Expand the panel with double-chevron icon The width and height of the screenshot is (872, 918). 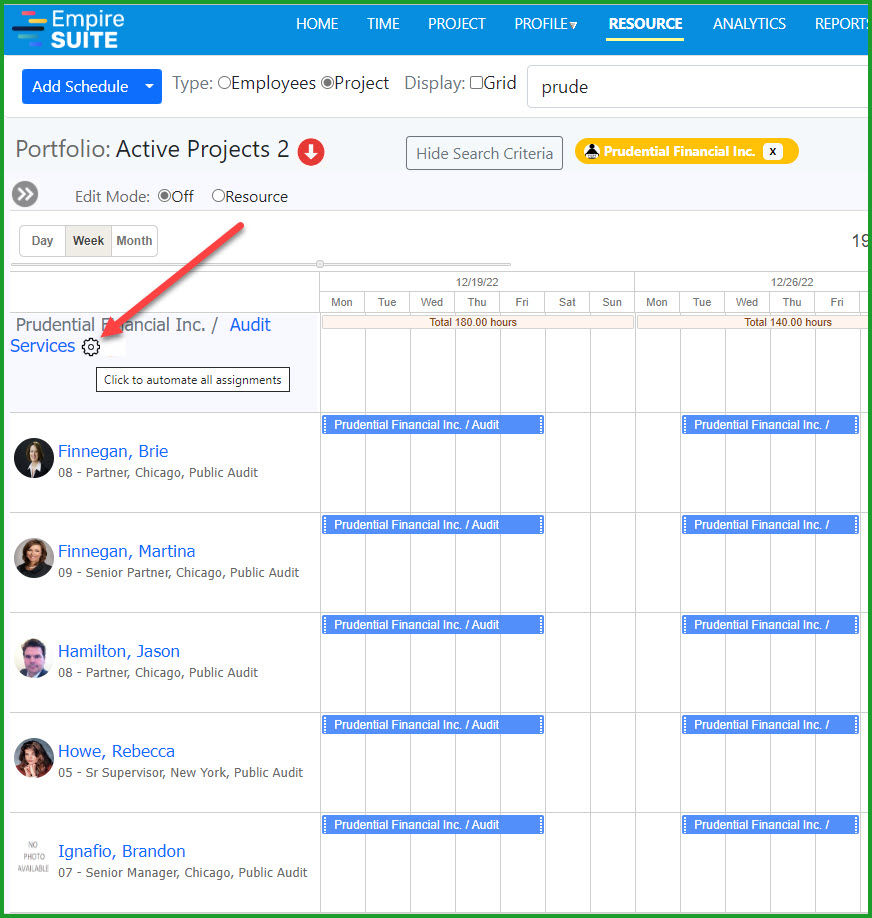pyautogui.click(x=25, y=194)
